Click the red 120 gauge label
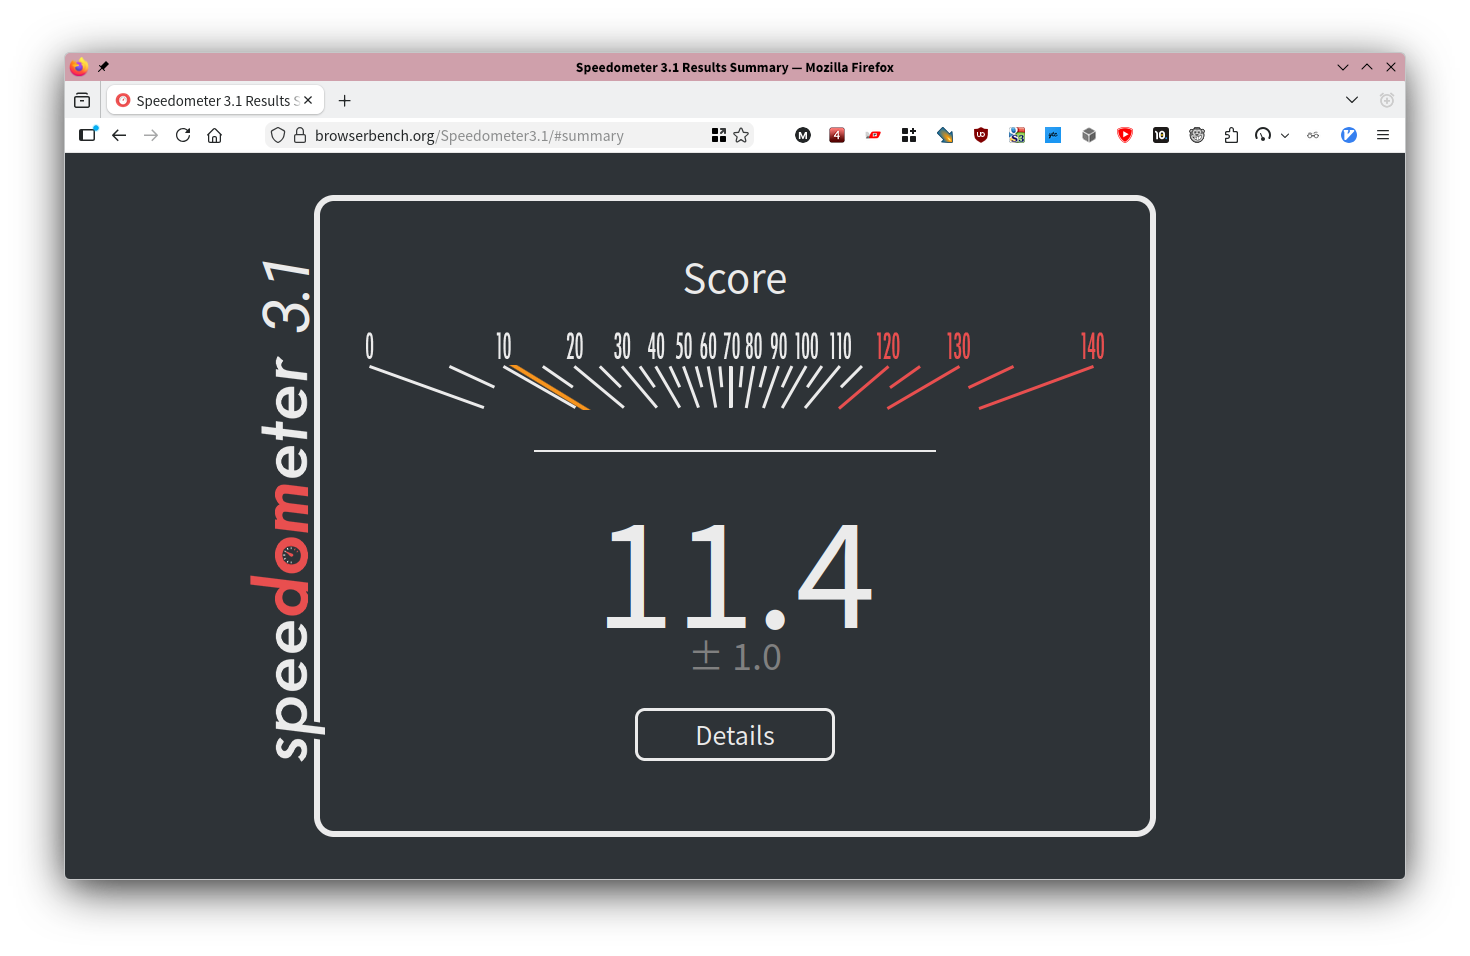The width and height of the screenshot is (1470, 956). coord(888,347)
